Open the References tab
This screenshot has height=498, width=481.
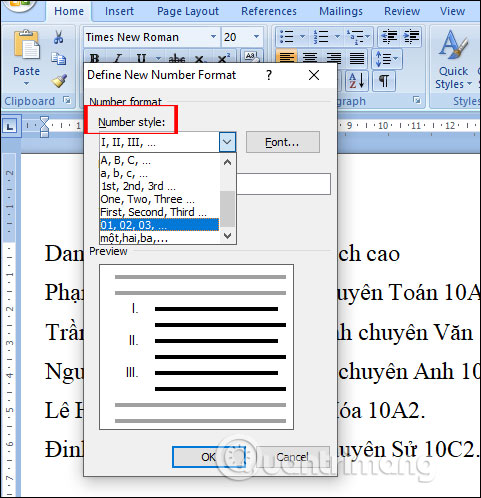point(269,11)
